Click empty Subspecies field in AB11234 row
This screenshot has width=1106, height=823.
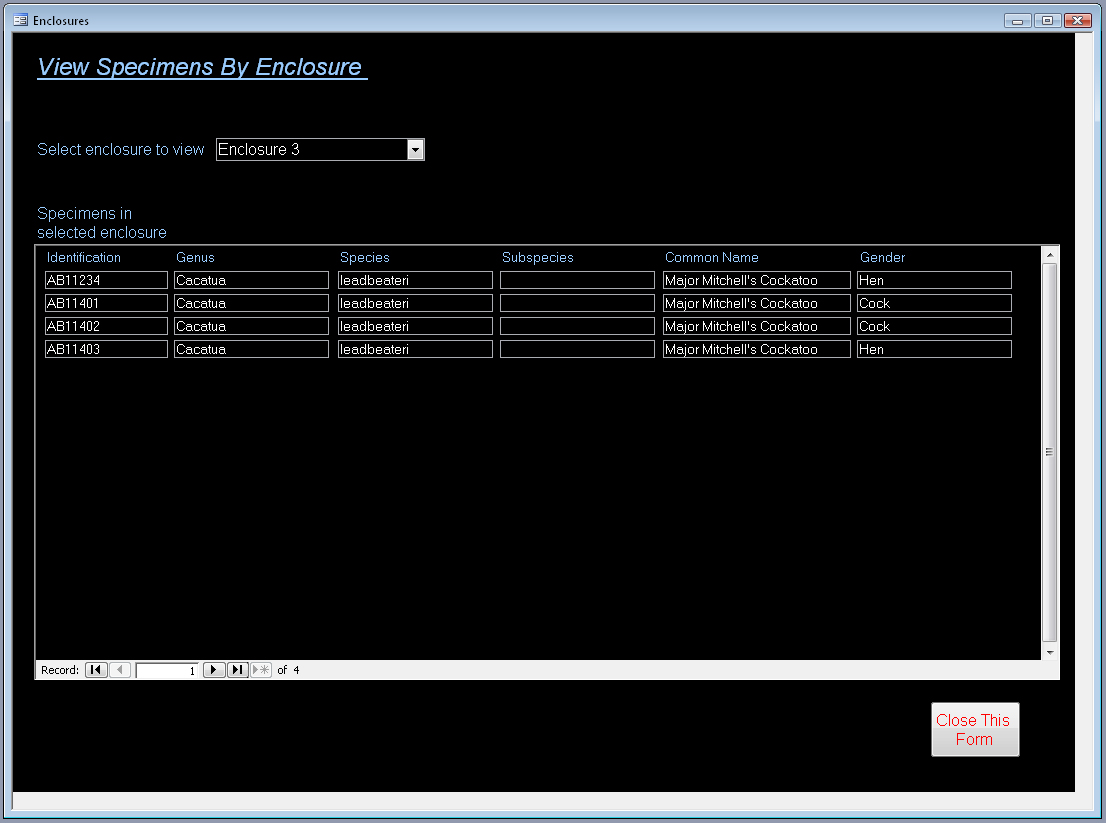pos(577,280)
